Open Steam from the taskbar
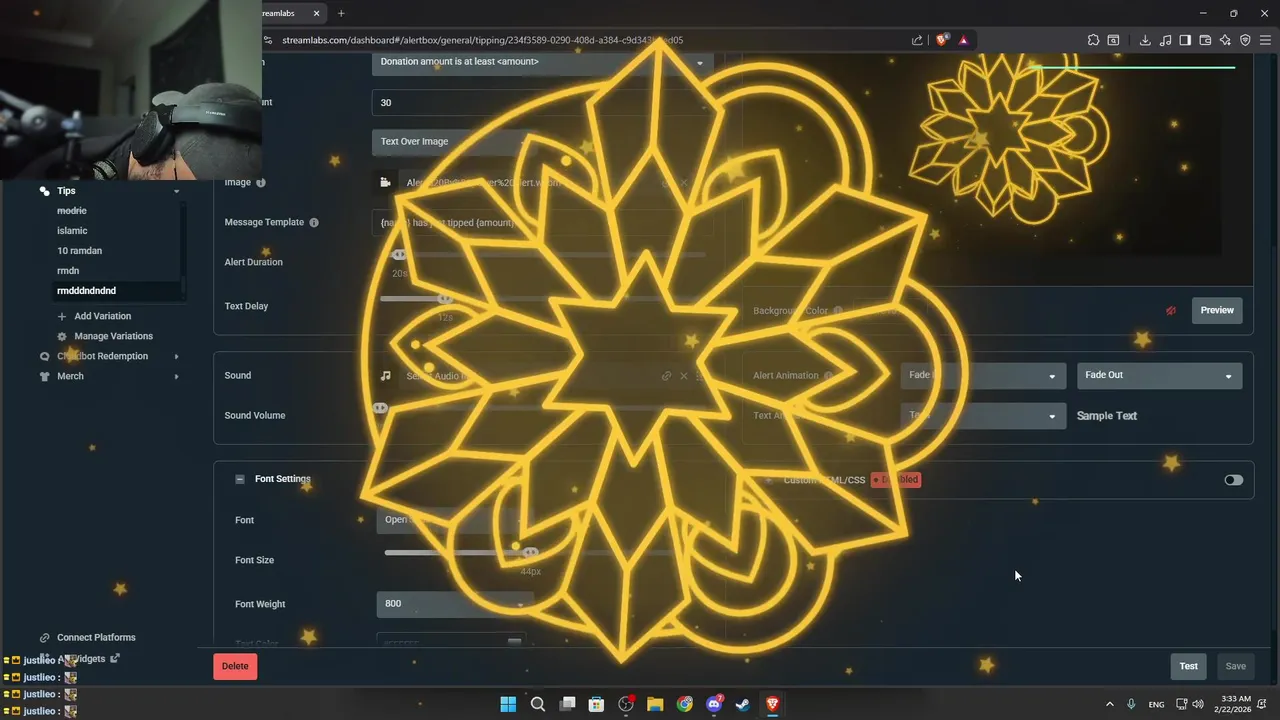This screenshot has height=720, width=1280. click(x=743, y=704)
